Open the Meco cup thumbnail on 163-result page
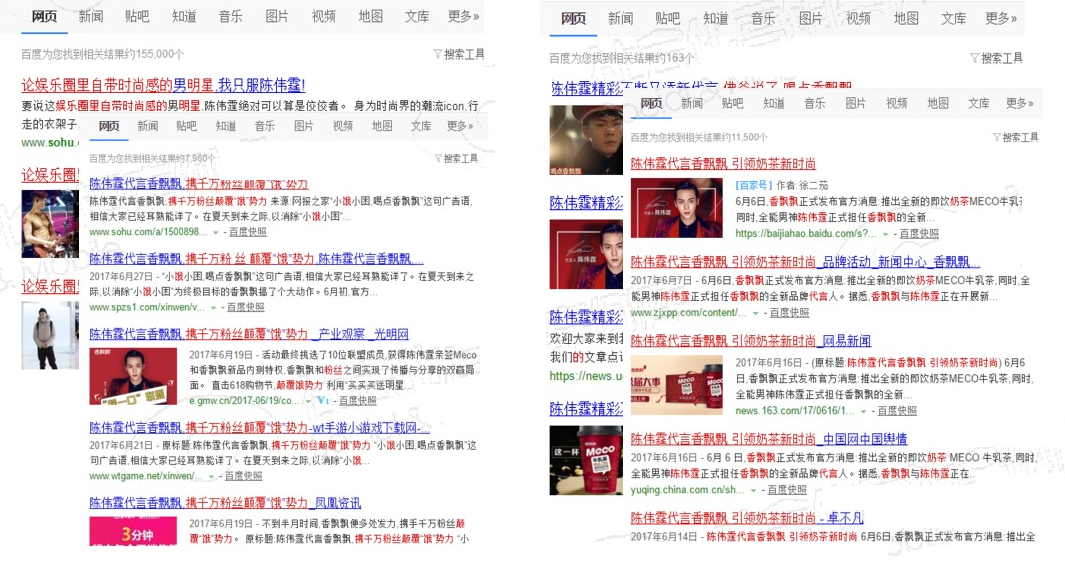 coord(585,460)
